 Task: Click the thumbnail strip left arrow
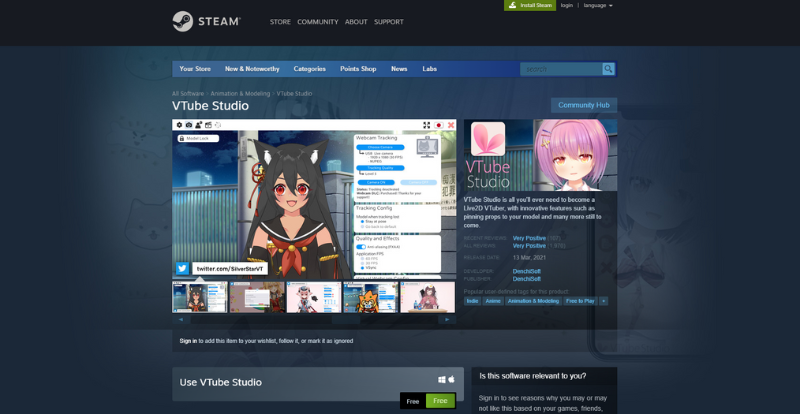(x=181, y=320)
